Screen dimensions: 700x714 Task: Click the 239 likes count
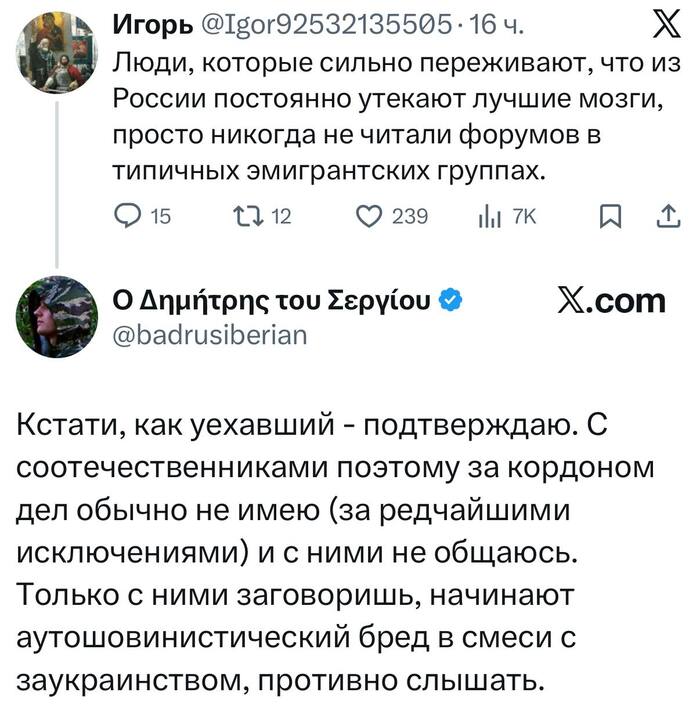(410, 216)
